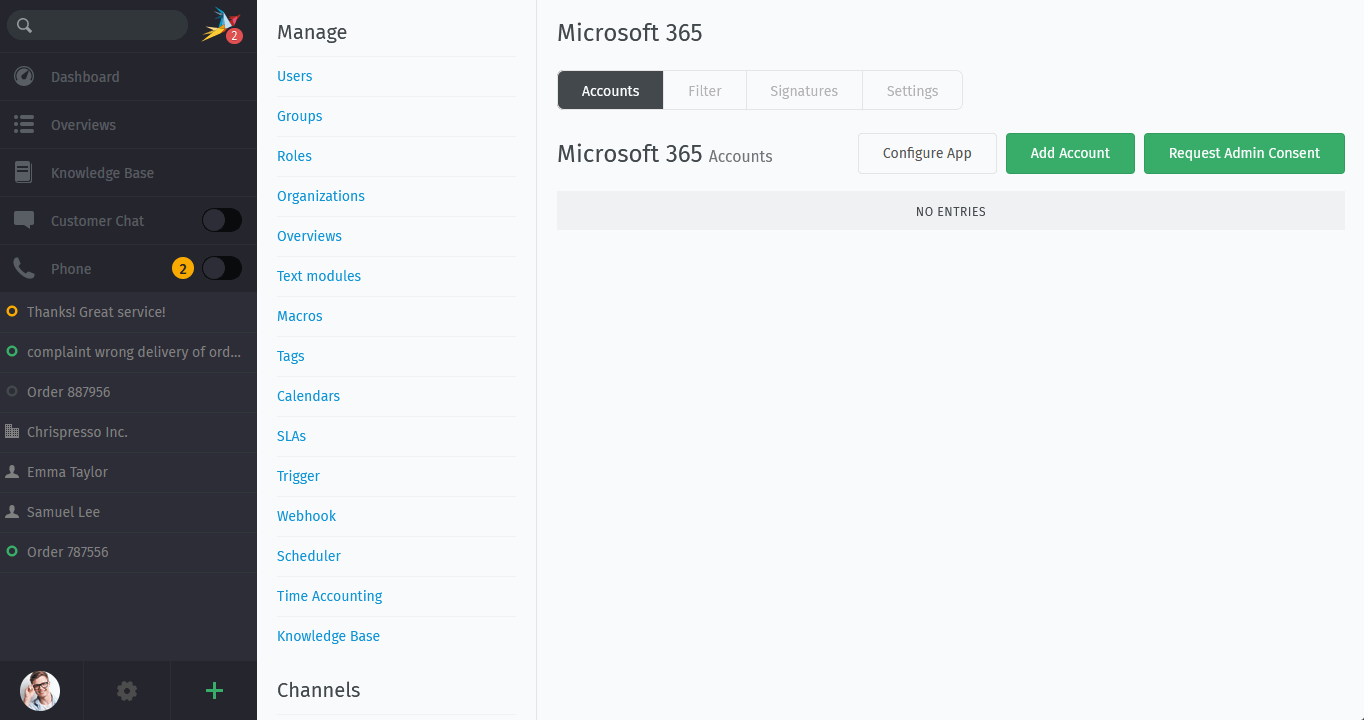Image resolution: width=1364 pixels, height=720 pixels.
Task: Switch to the Filter tab
Action: pos(705,90)
